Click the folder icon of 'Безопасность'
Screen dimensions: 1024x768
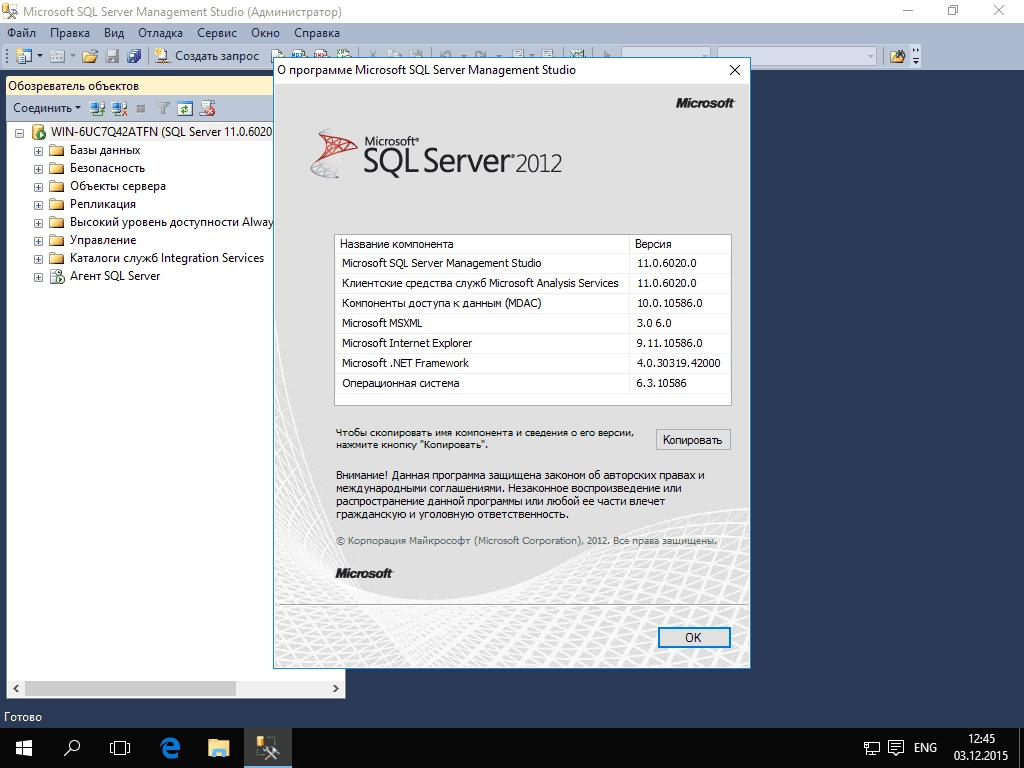click(x=57, y=168)
